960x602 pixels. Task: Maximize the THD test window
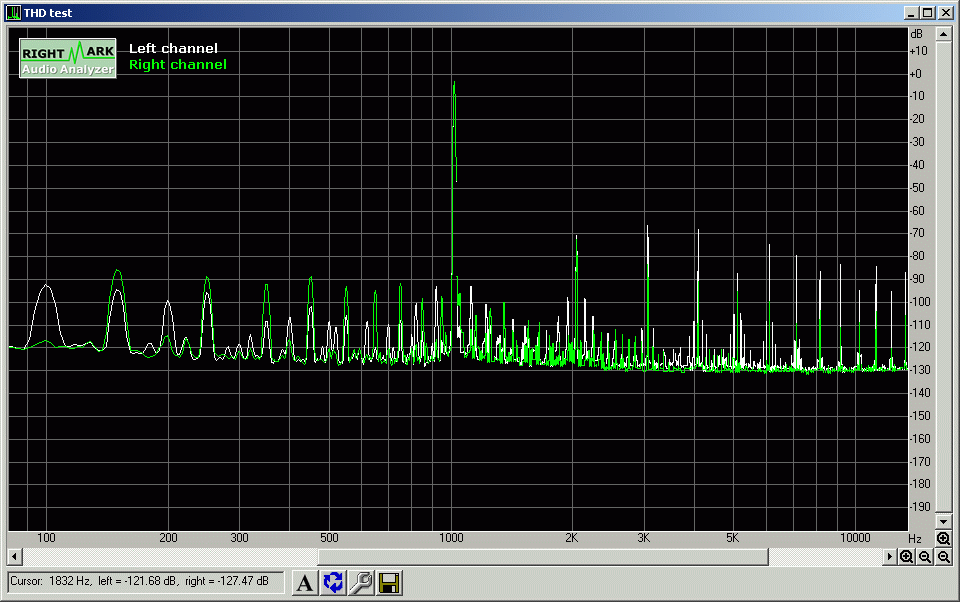click(928, 13)
